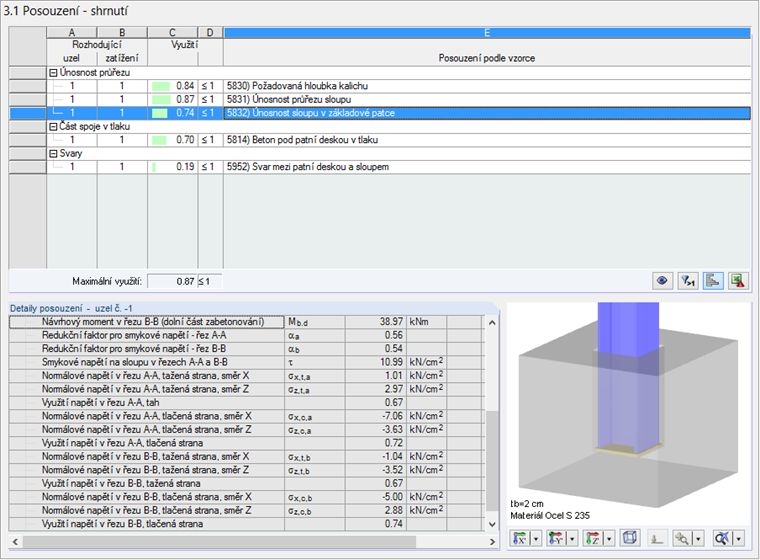
Task: Show isometric 3D cube view
Action: (630, 538)
